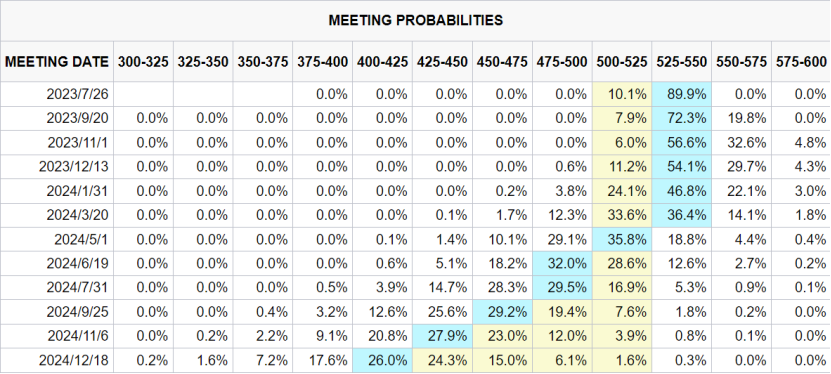Image resolution: width=831 pixels, height=374 pixels.
Task: Select the blue 26.0% cell
Action: pos(382,361)
